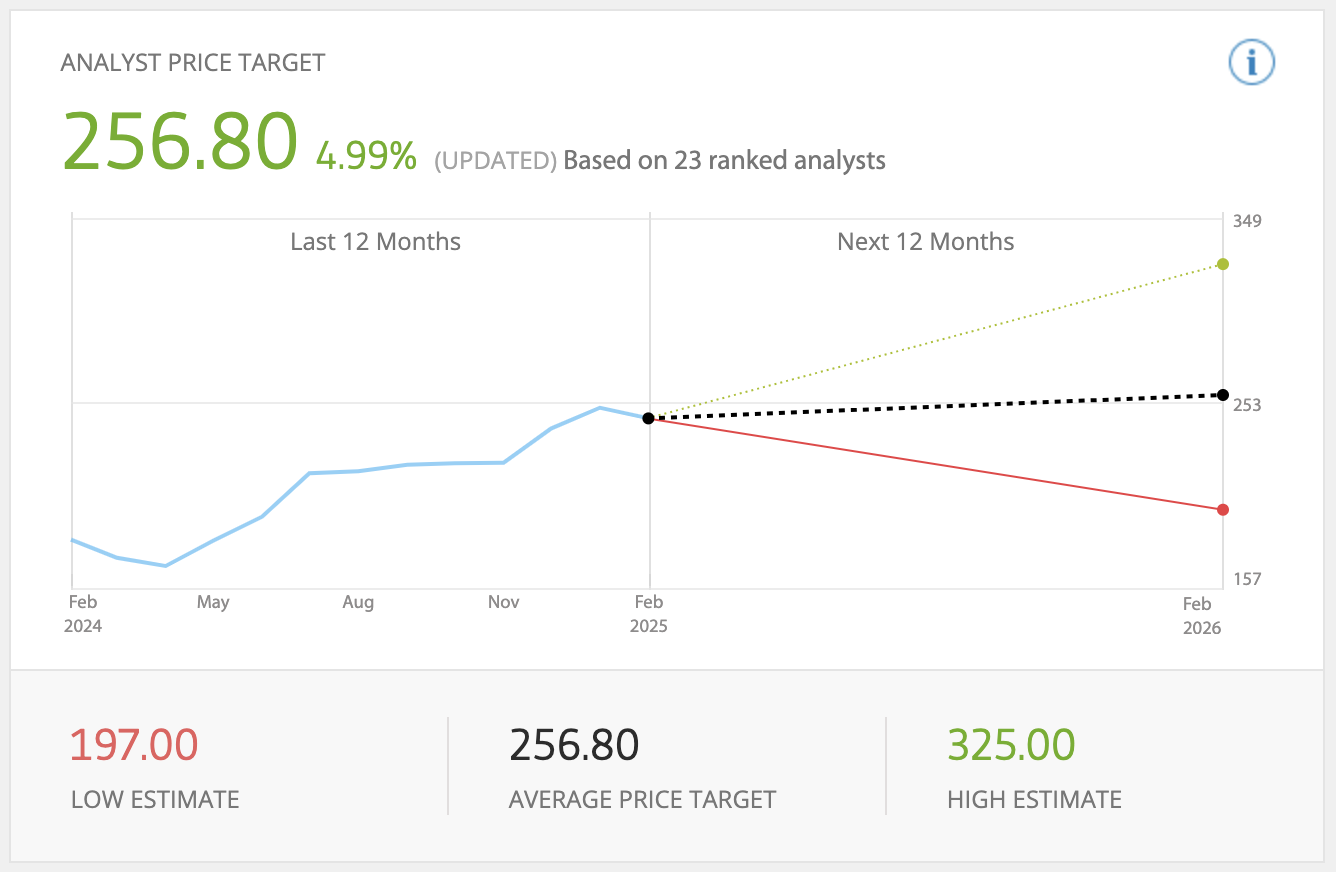Screen dimensions: 1336x872
Task: Click the "ANALYST PRICE TARGET" heading
Action: point(193,62)
